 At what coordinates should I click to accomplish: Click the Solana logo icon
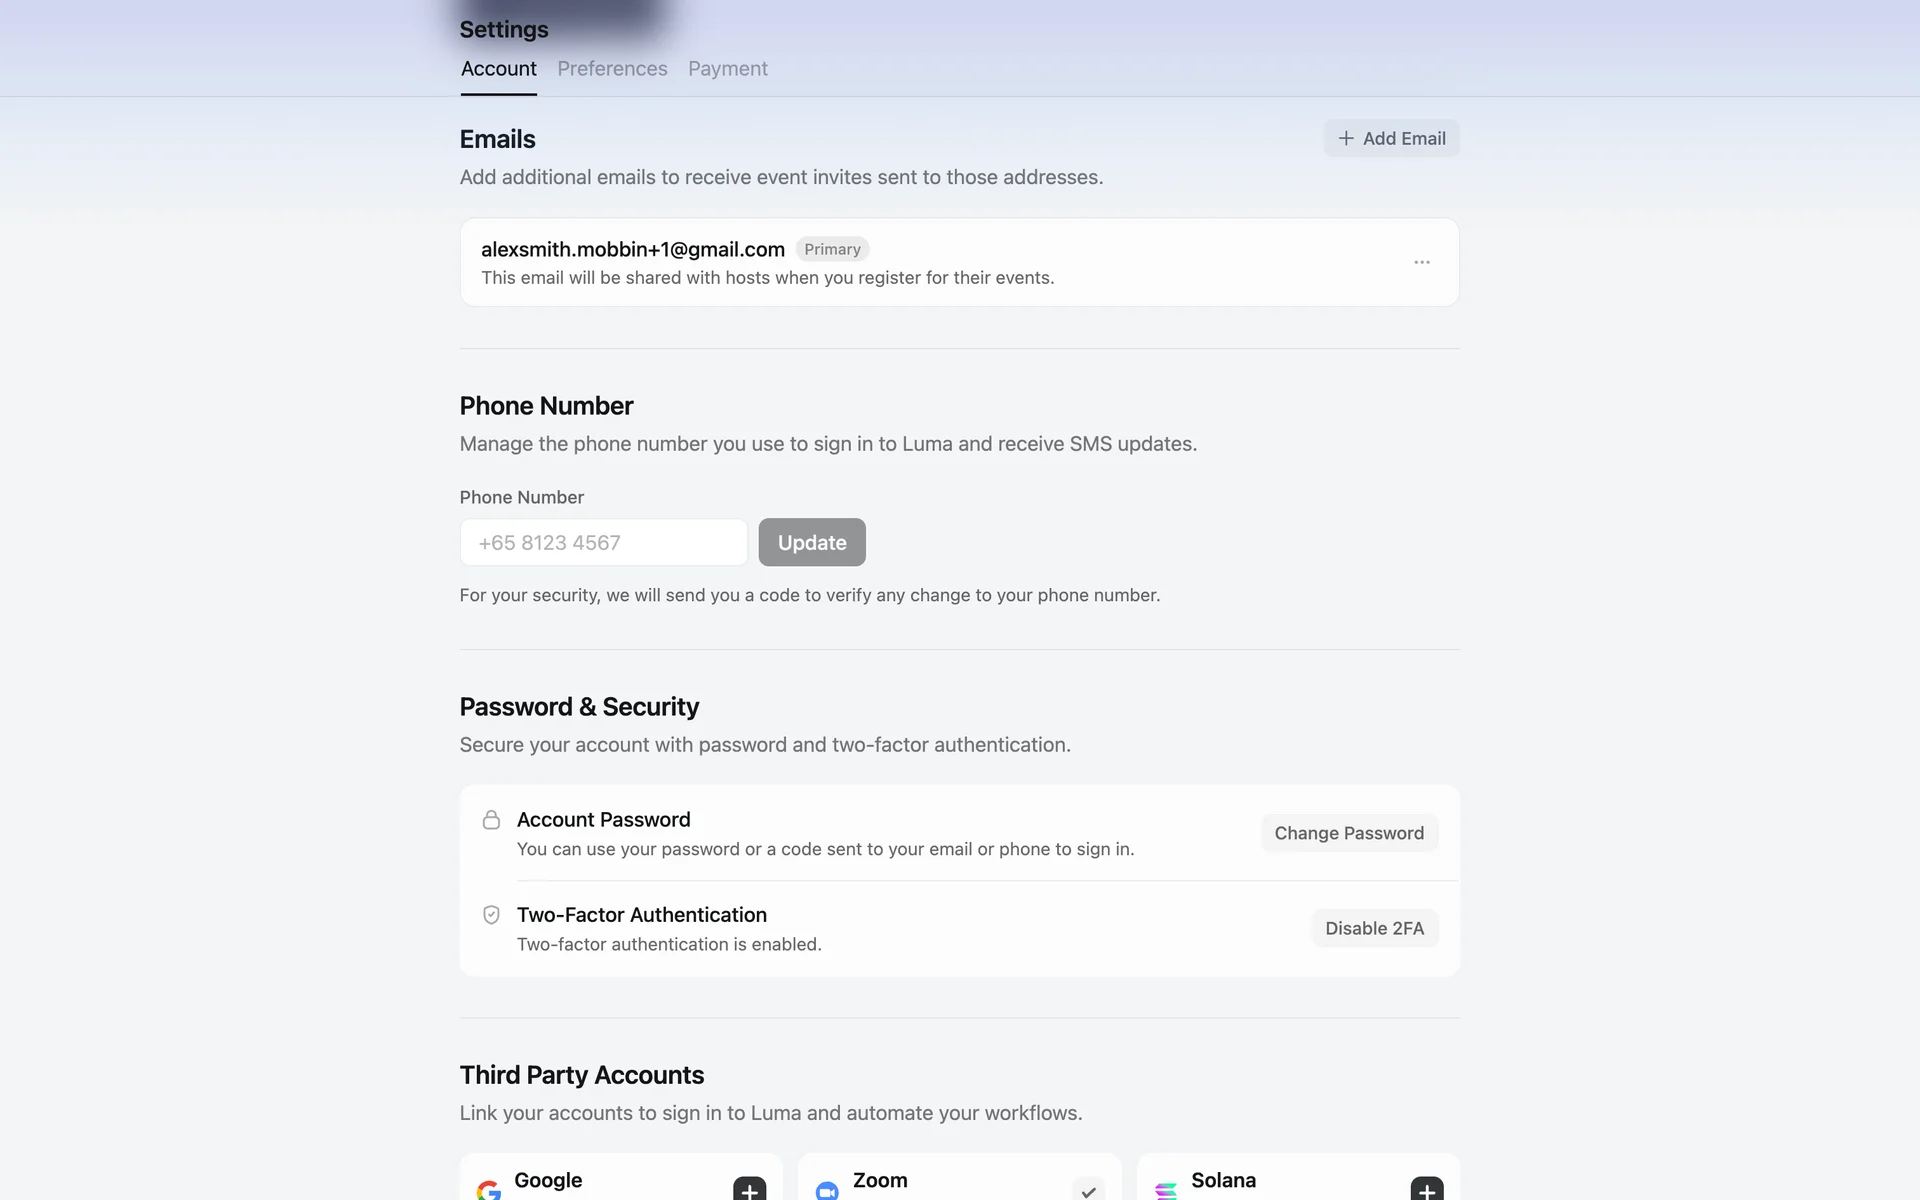click(x=1166, y=1191)
